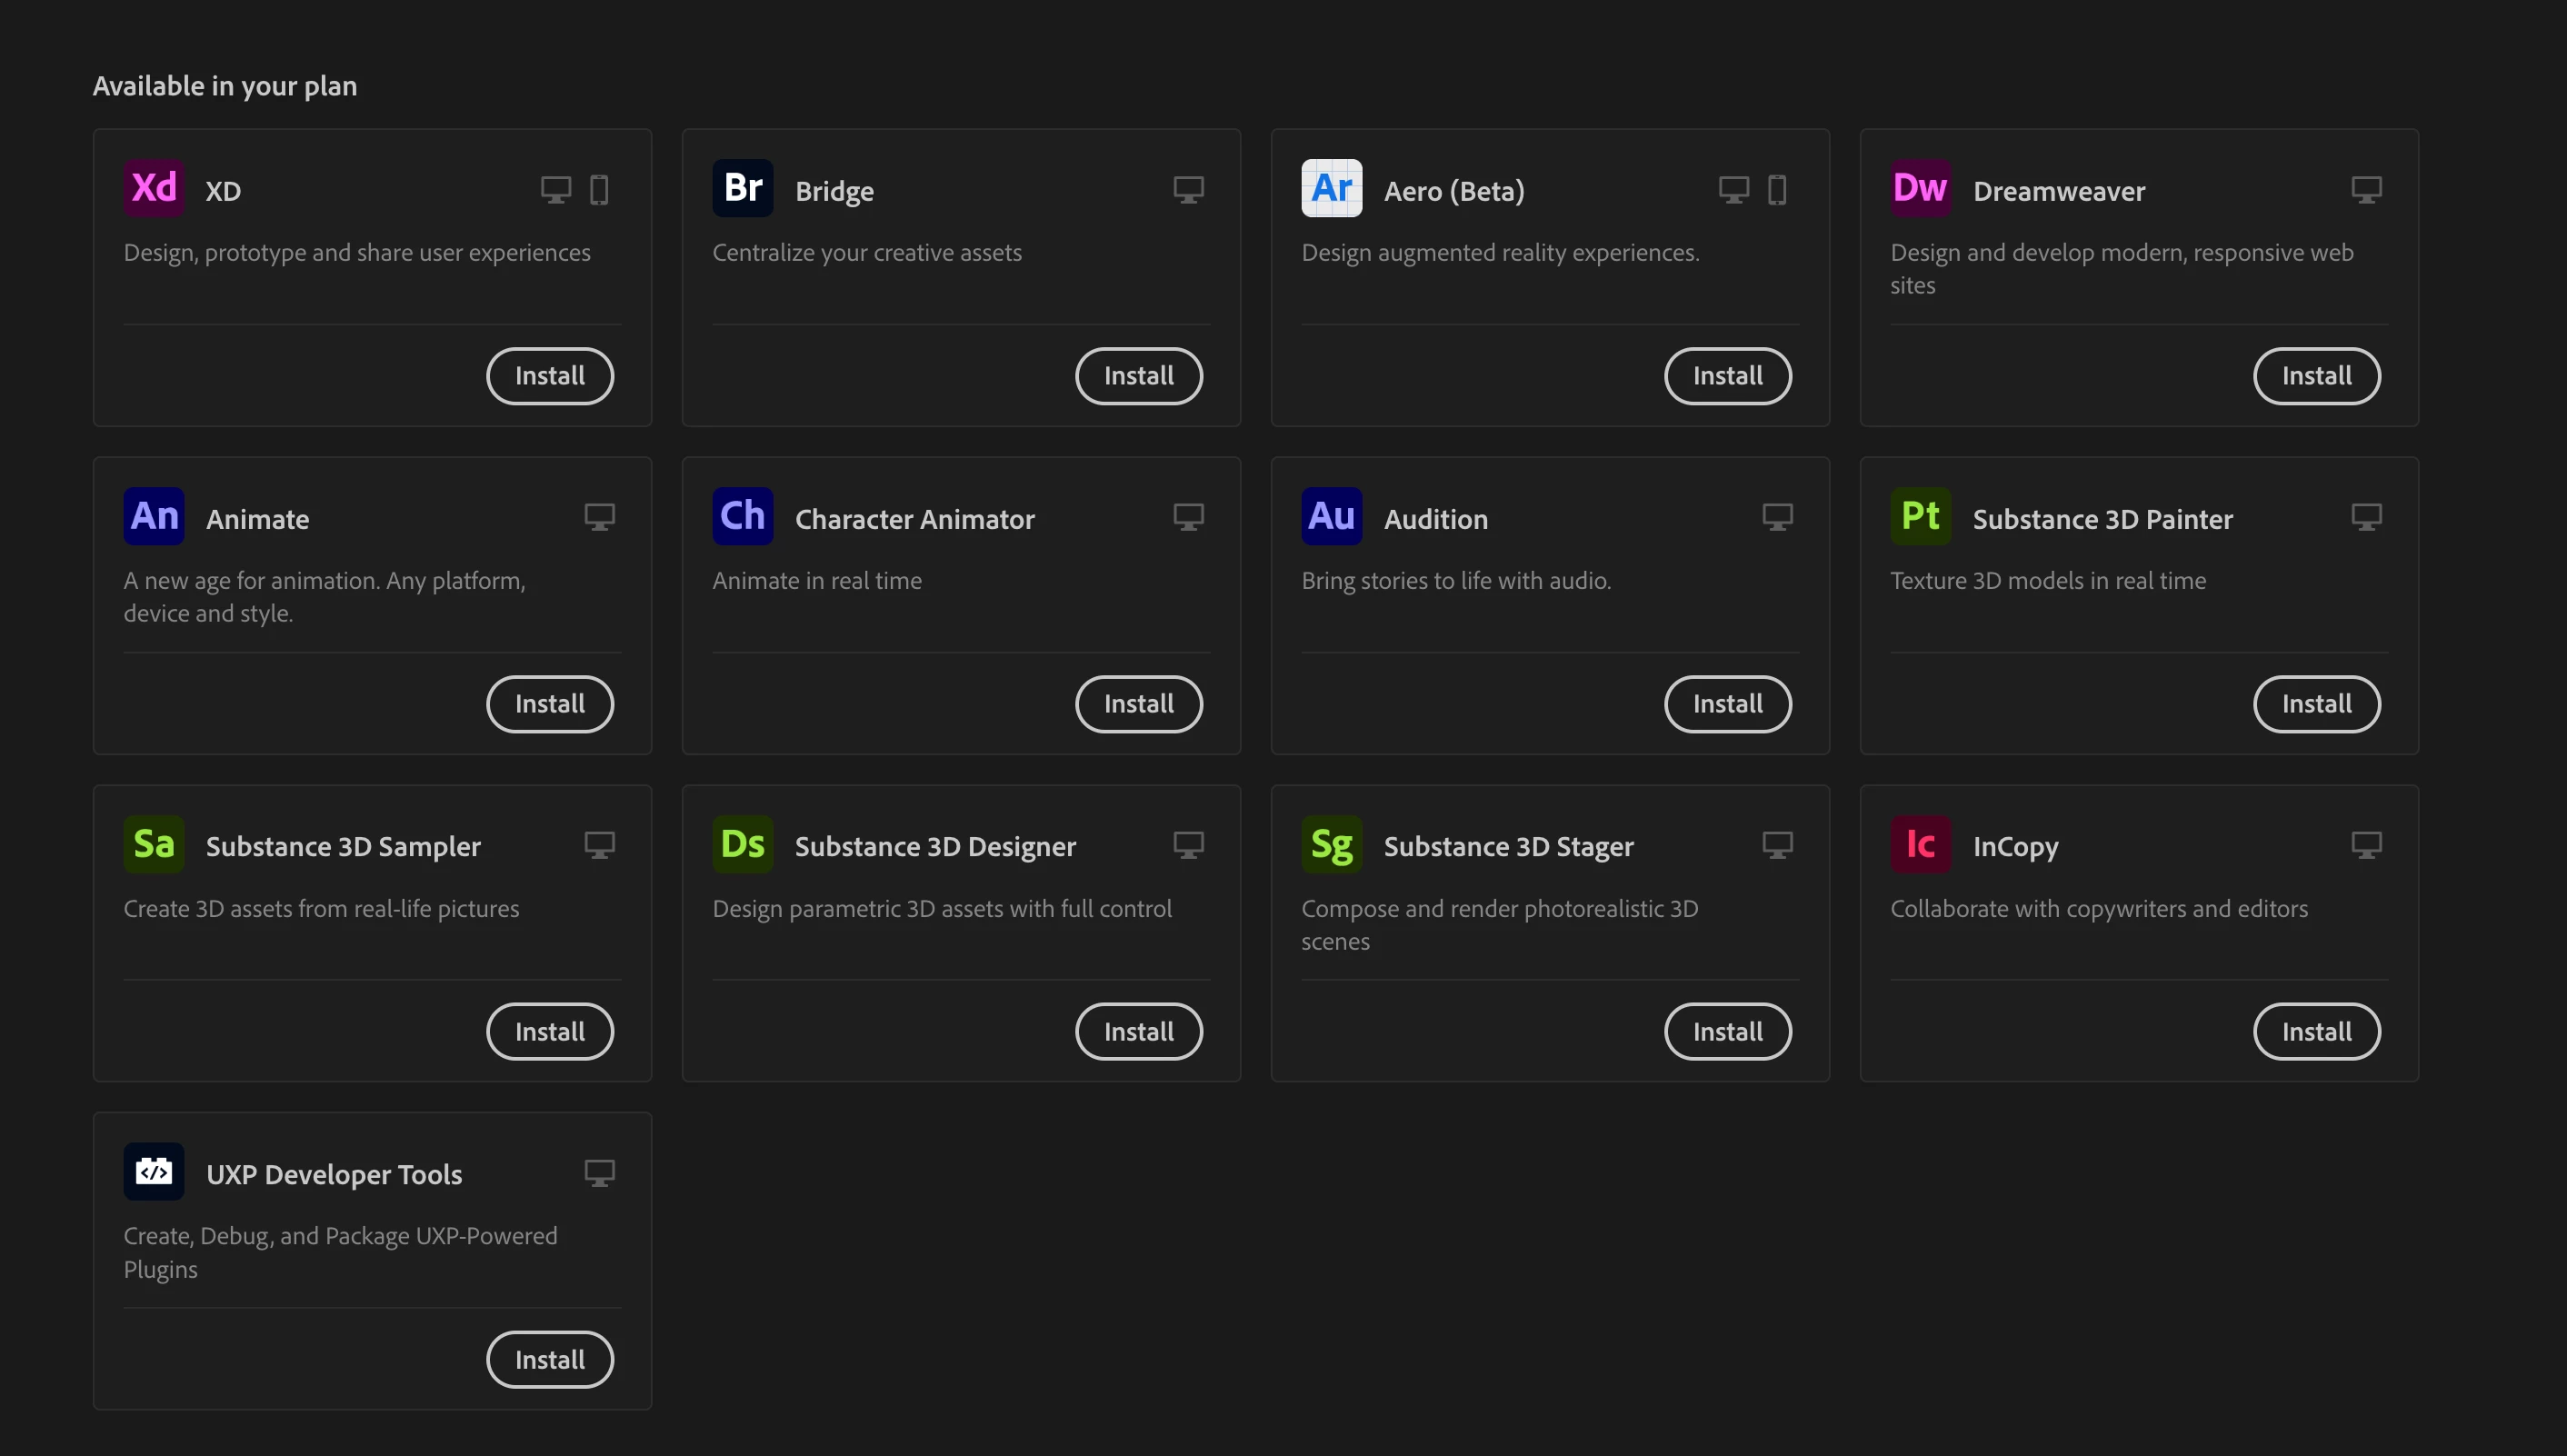This screenshot has height=1456, width=2567.
Task: Click the InCopy app icon
Action: 1920,844
